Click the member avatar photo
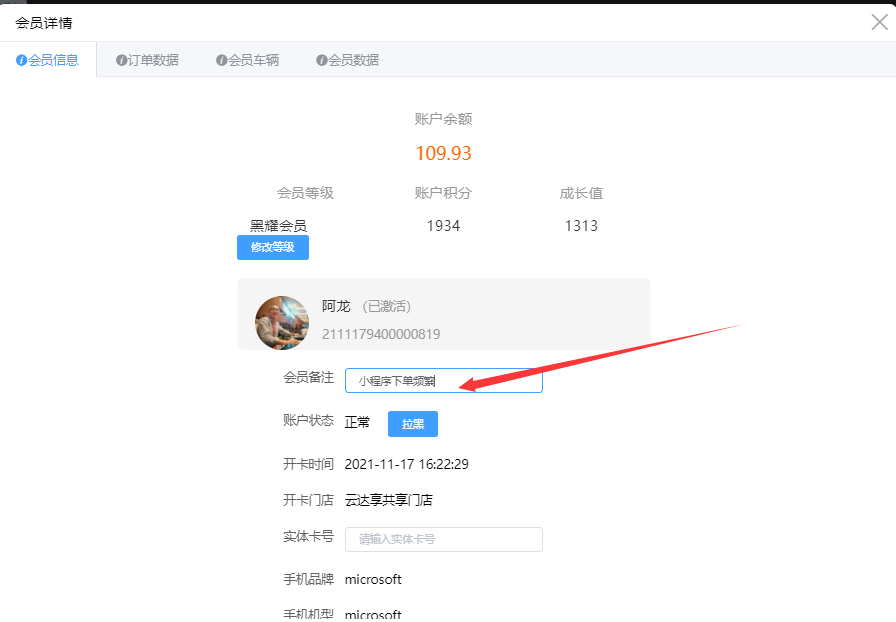The image size is (896, 622). tap(282, 322)
